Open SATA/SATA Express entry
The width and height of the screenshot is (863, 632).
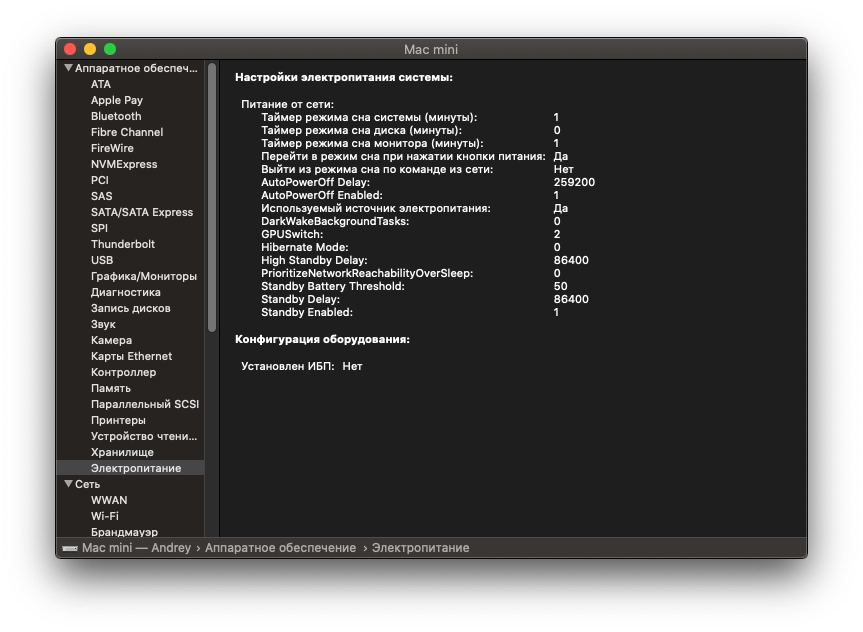coord(142,212)
